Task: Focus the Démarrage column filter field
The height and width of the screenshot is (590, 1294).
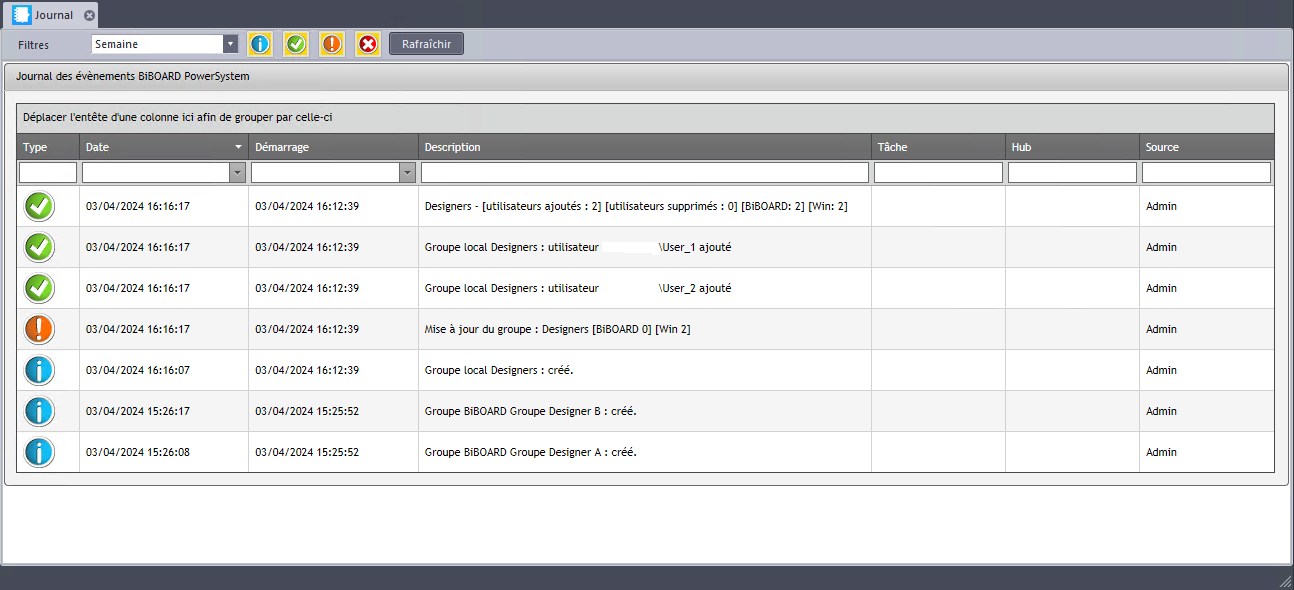Action: click(x=325, y=173)
